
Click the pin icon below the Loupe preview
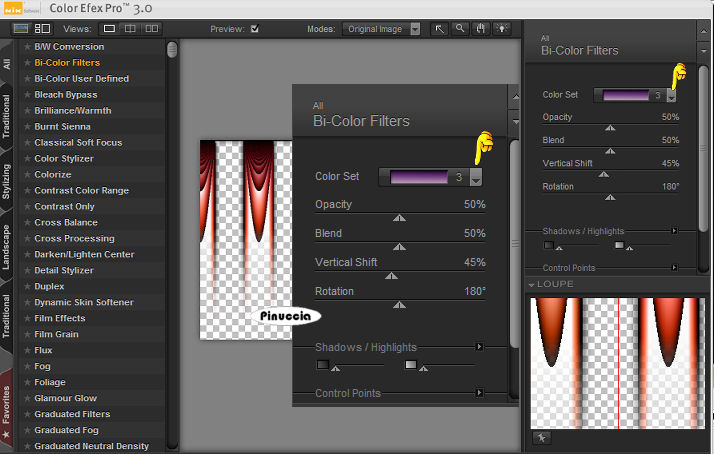541,438
